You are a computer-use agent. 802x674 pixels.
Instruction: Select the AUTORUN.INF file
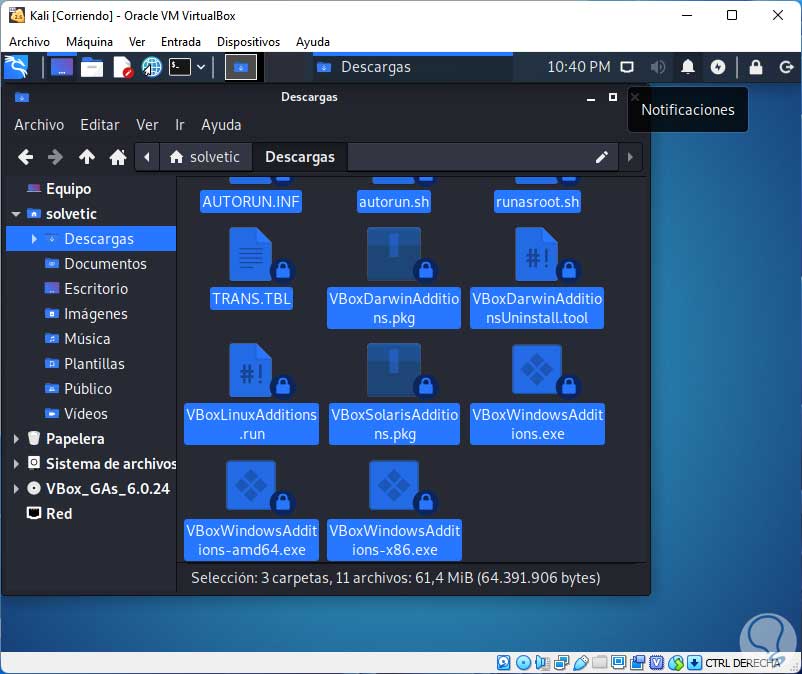(x=251, y=201)
